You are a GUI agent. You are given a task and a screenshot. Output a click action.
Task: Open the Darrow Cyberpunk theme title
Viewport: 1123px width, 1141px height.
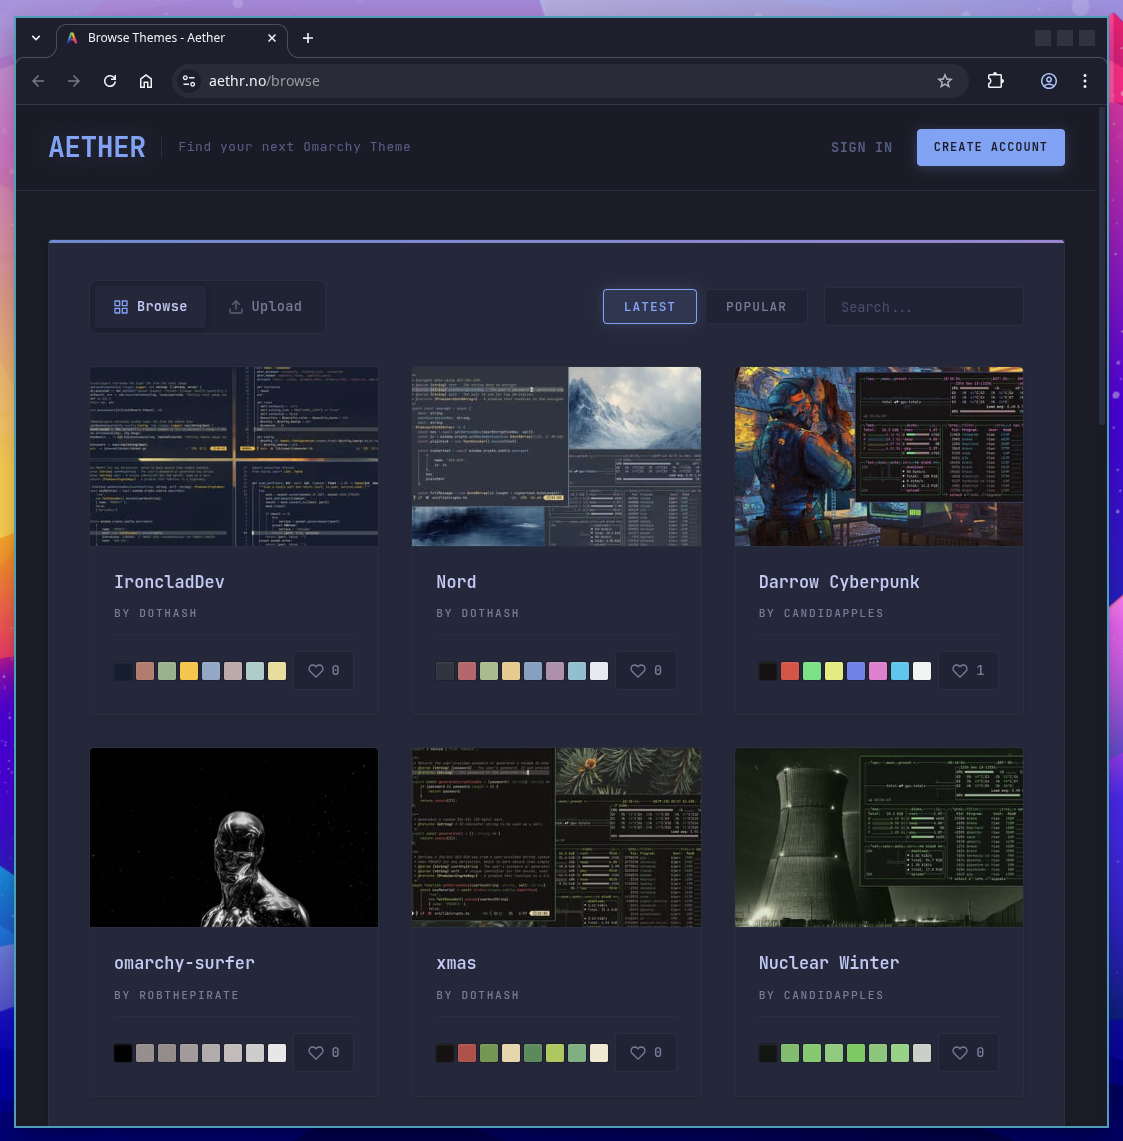pyautogui.click(x=838, y=582)
